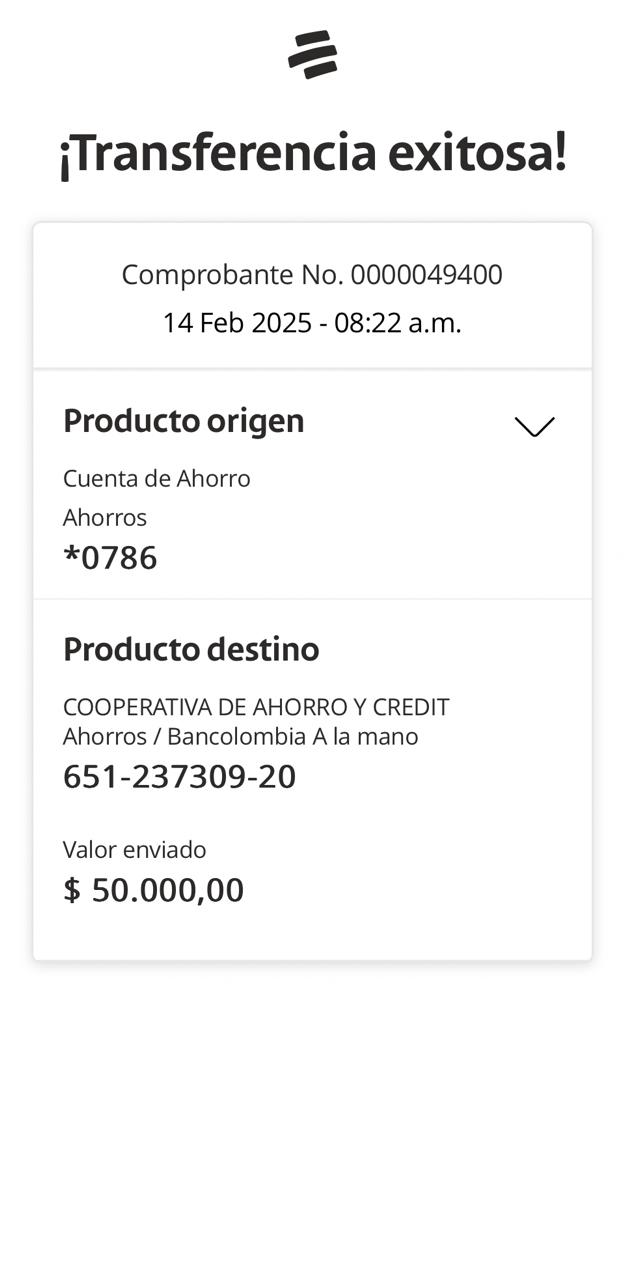625x1280 pixels.
Task: Tap the Valor enviado label
Action: pos(134,850)
